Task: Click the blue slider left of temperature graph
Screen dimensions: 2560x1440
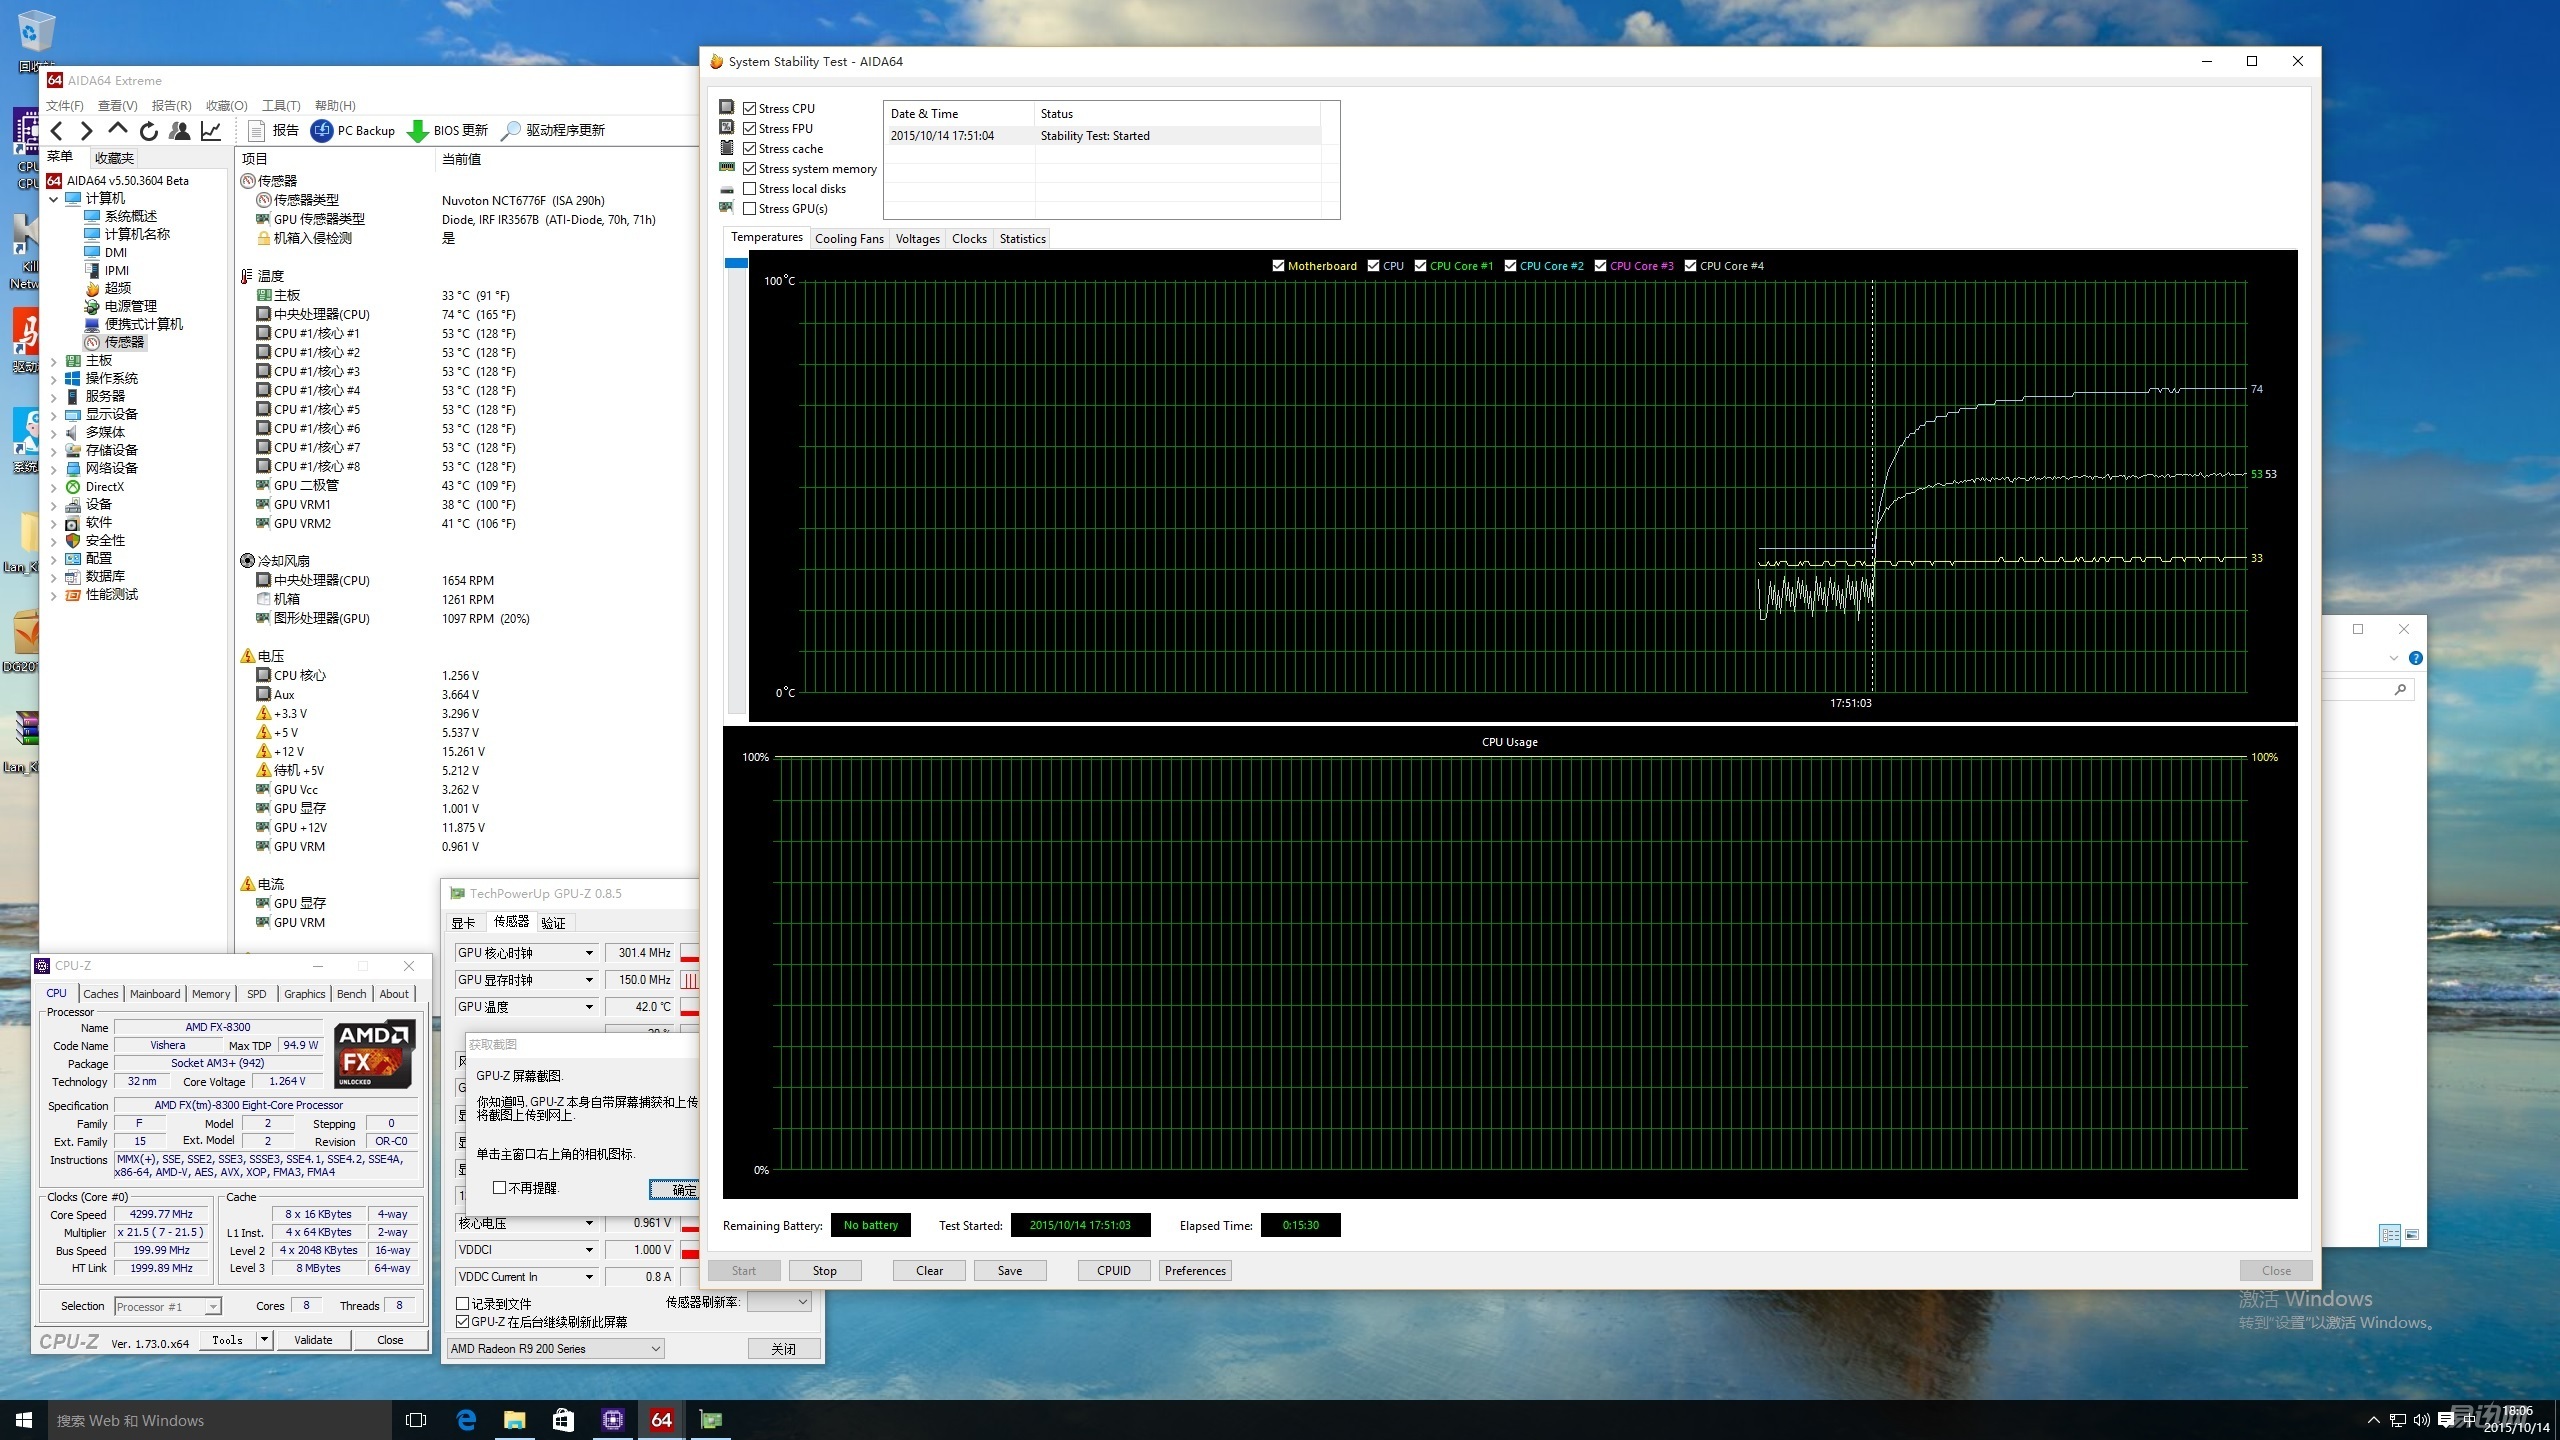Action: pos(736,263)
